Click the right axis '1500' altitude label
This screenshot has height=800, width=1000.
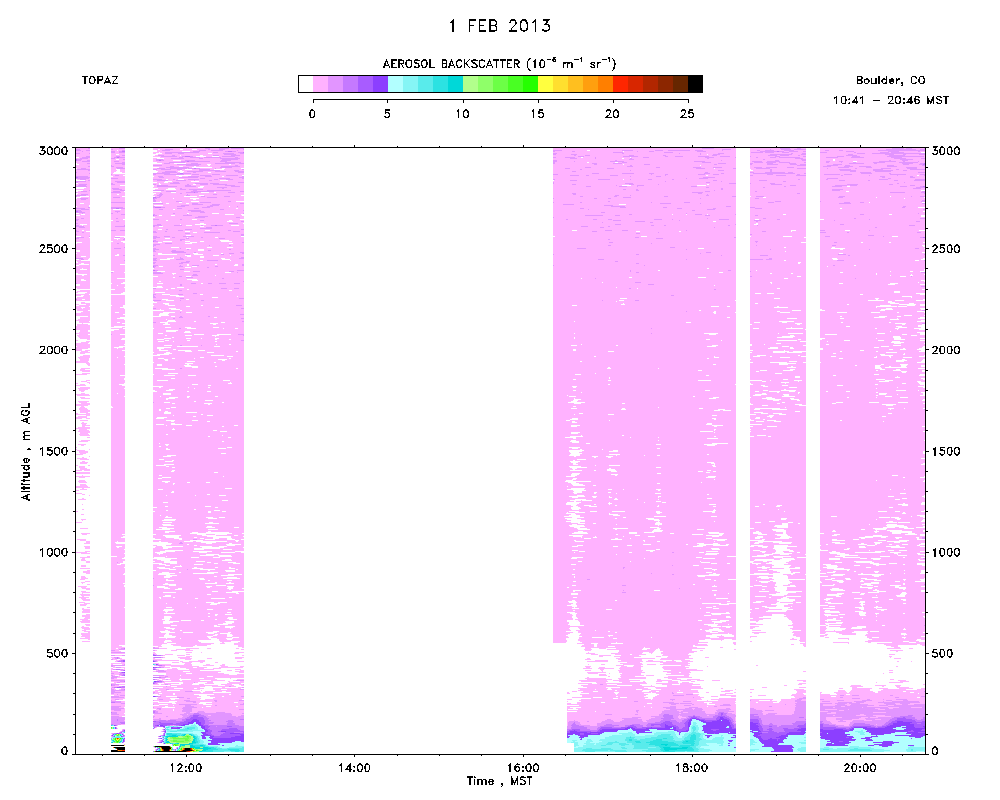[x=946, y=451]
